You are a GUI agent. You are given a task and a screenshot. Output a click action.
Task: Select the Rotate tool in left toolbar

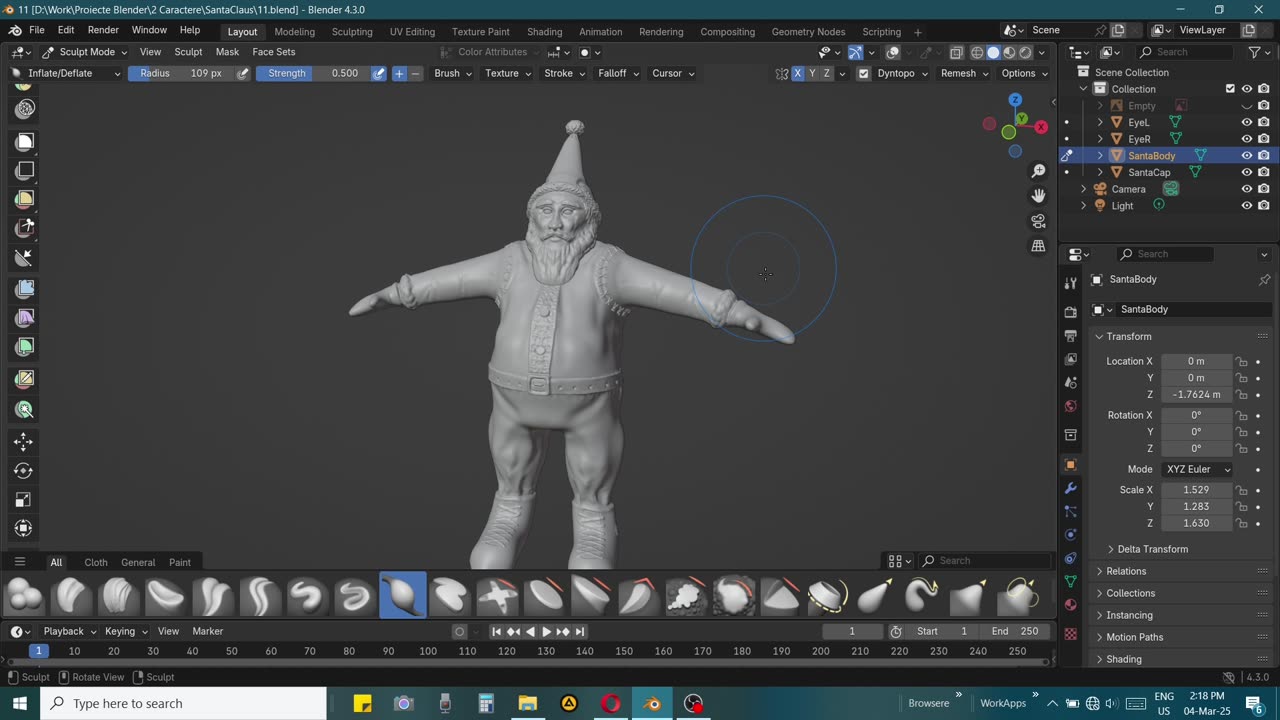coord(24,470)
